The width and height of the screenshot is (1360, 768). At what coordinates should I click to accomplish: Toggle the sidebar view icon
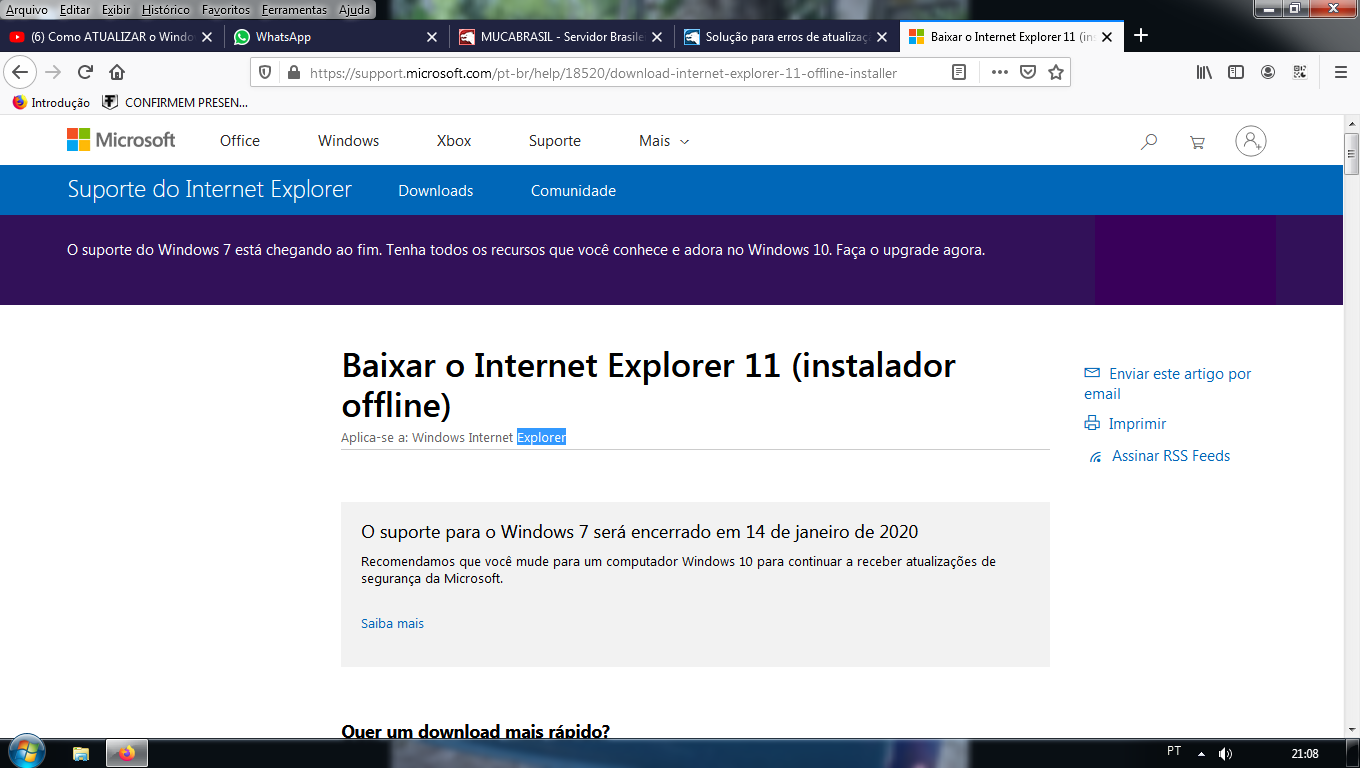(1236, 72)
